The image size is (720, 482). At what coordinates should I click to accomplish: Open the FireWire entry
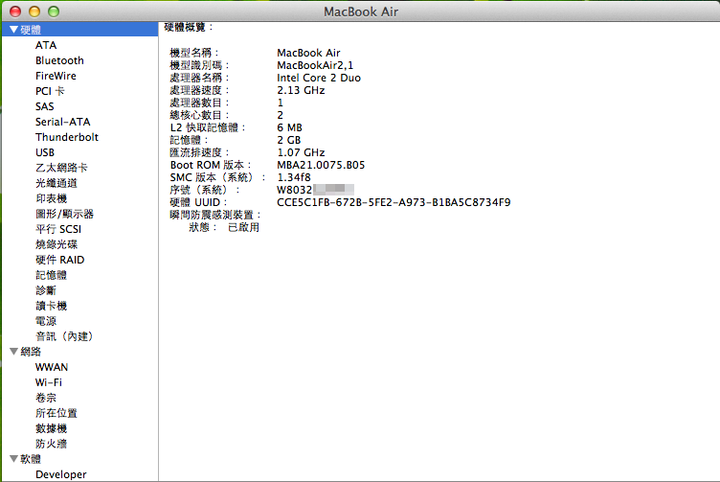pyautogui.click(x=56, y=76)
